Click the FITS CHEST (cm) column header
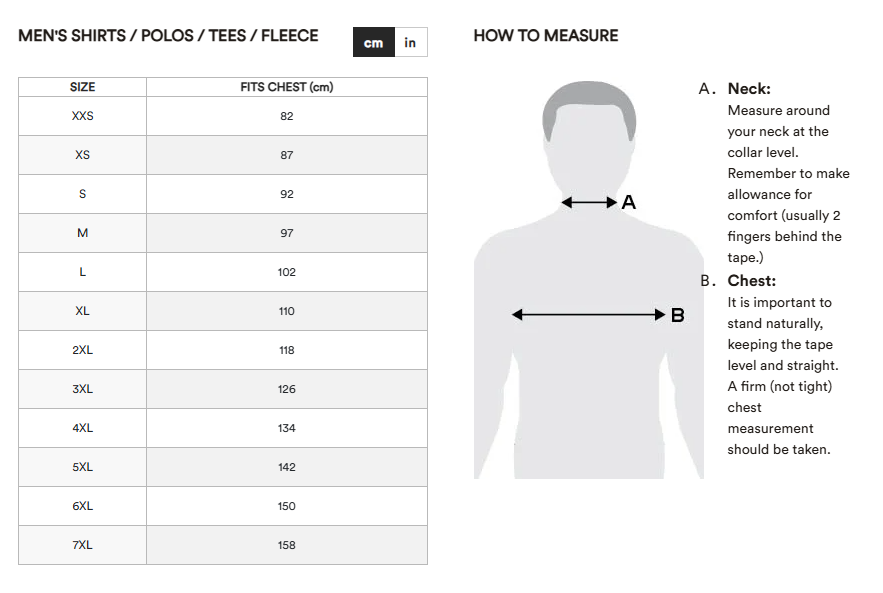The height and width of the screenshot is (593, 883). pos(287,87)
